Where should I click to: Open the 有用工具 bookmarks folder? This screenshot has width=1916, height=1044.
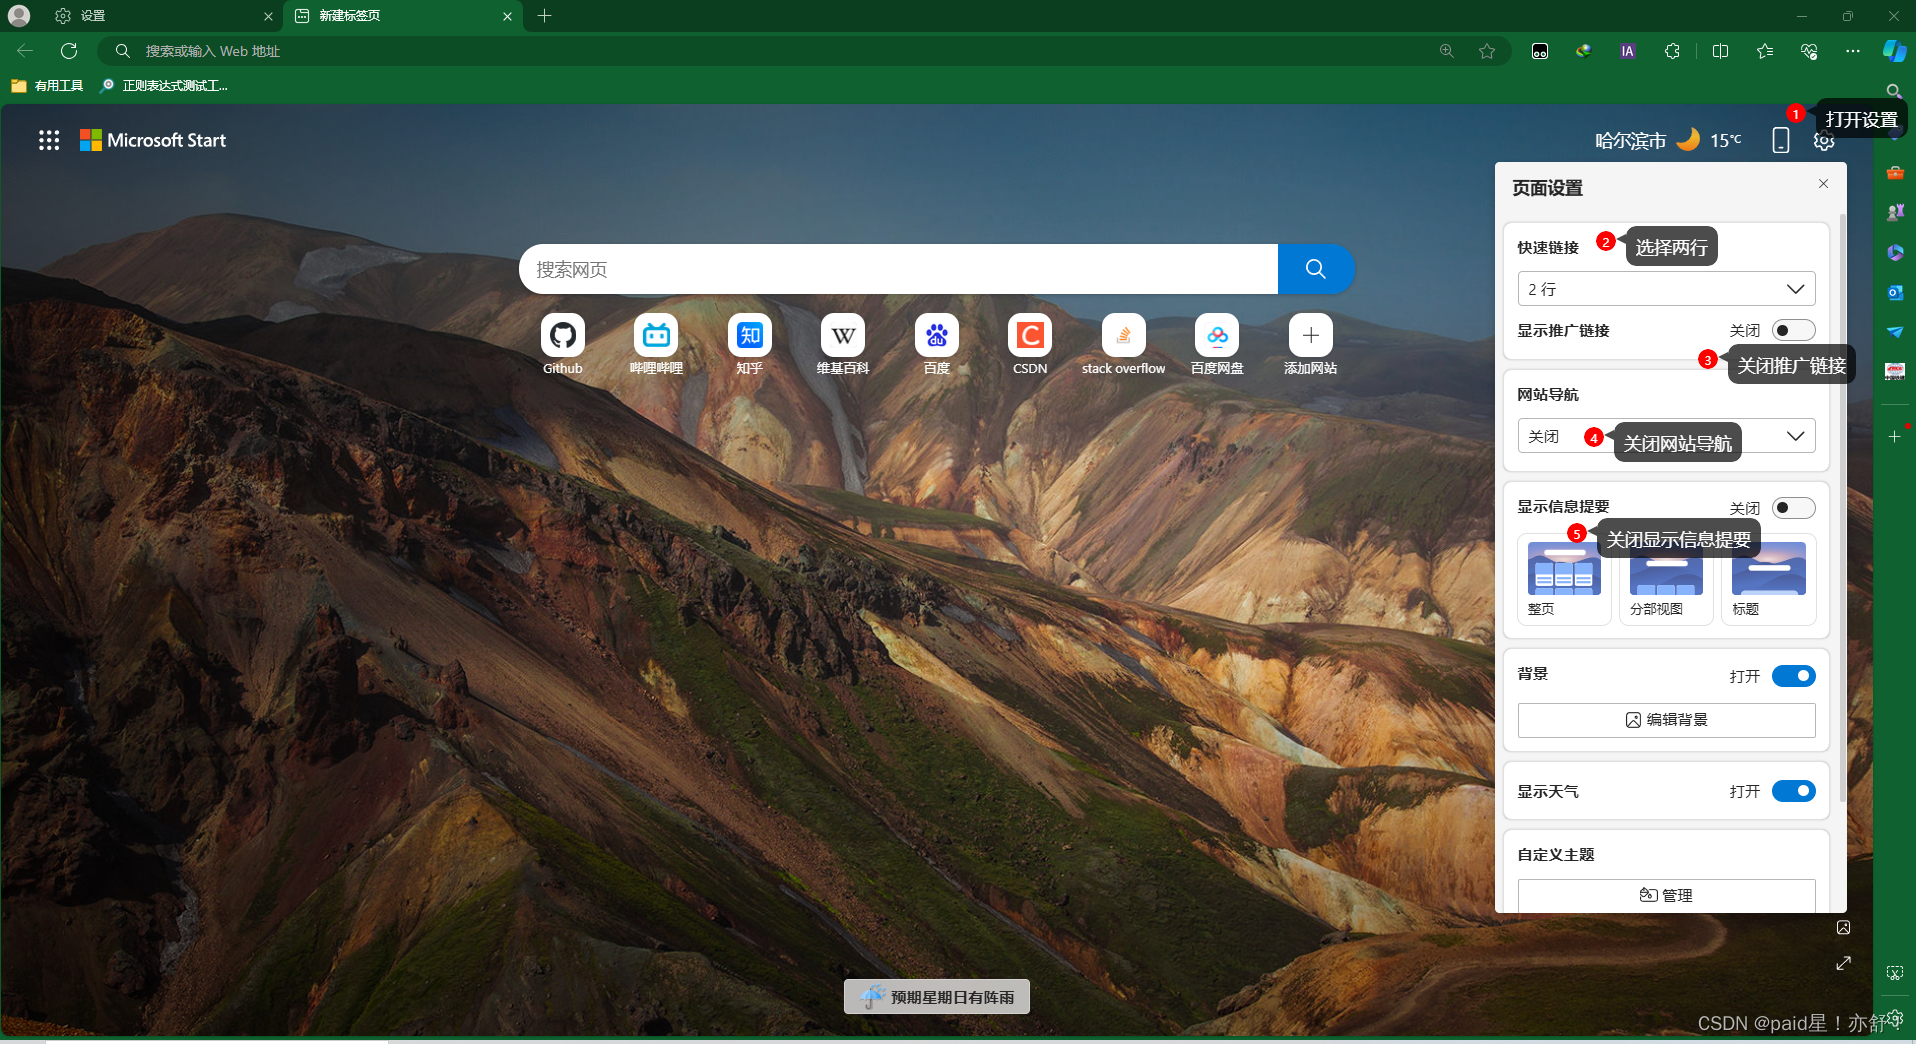(x=47, y=86)
